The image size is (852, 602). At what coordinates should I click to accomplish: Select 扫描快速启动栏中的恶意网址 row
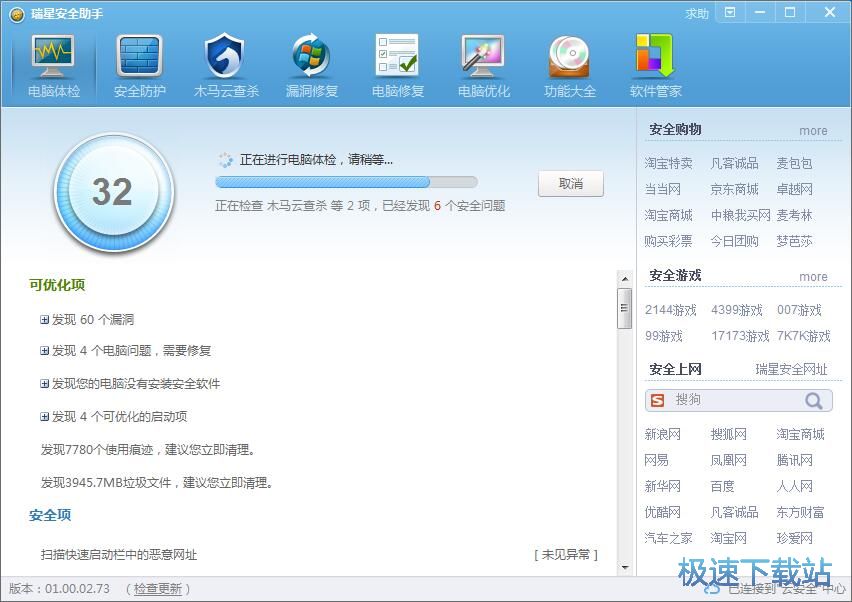pyautogui.click(x=118, y=555)
